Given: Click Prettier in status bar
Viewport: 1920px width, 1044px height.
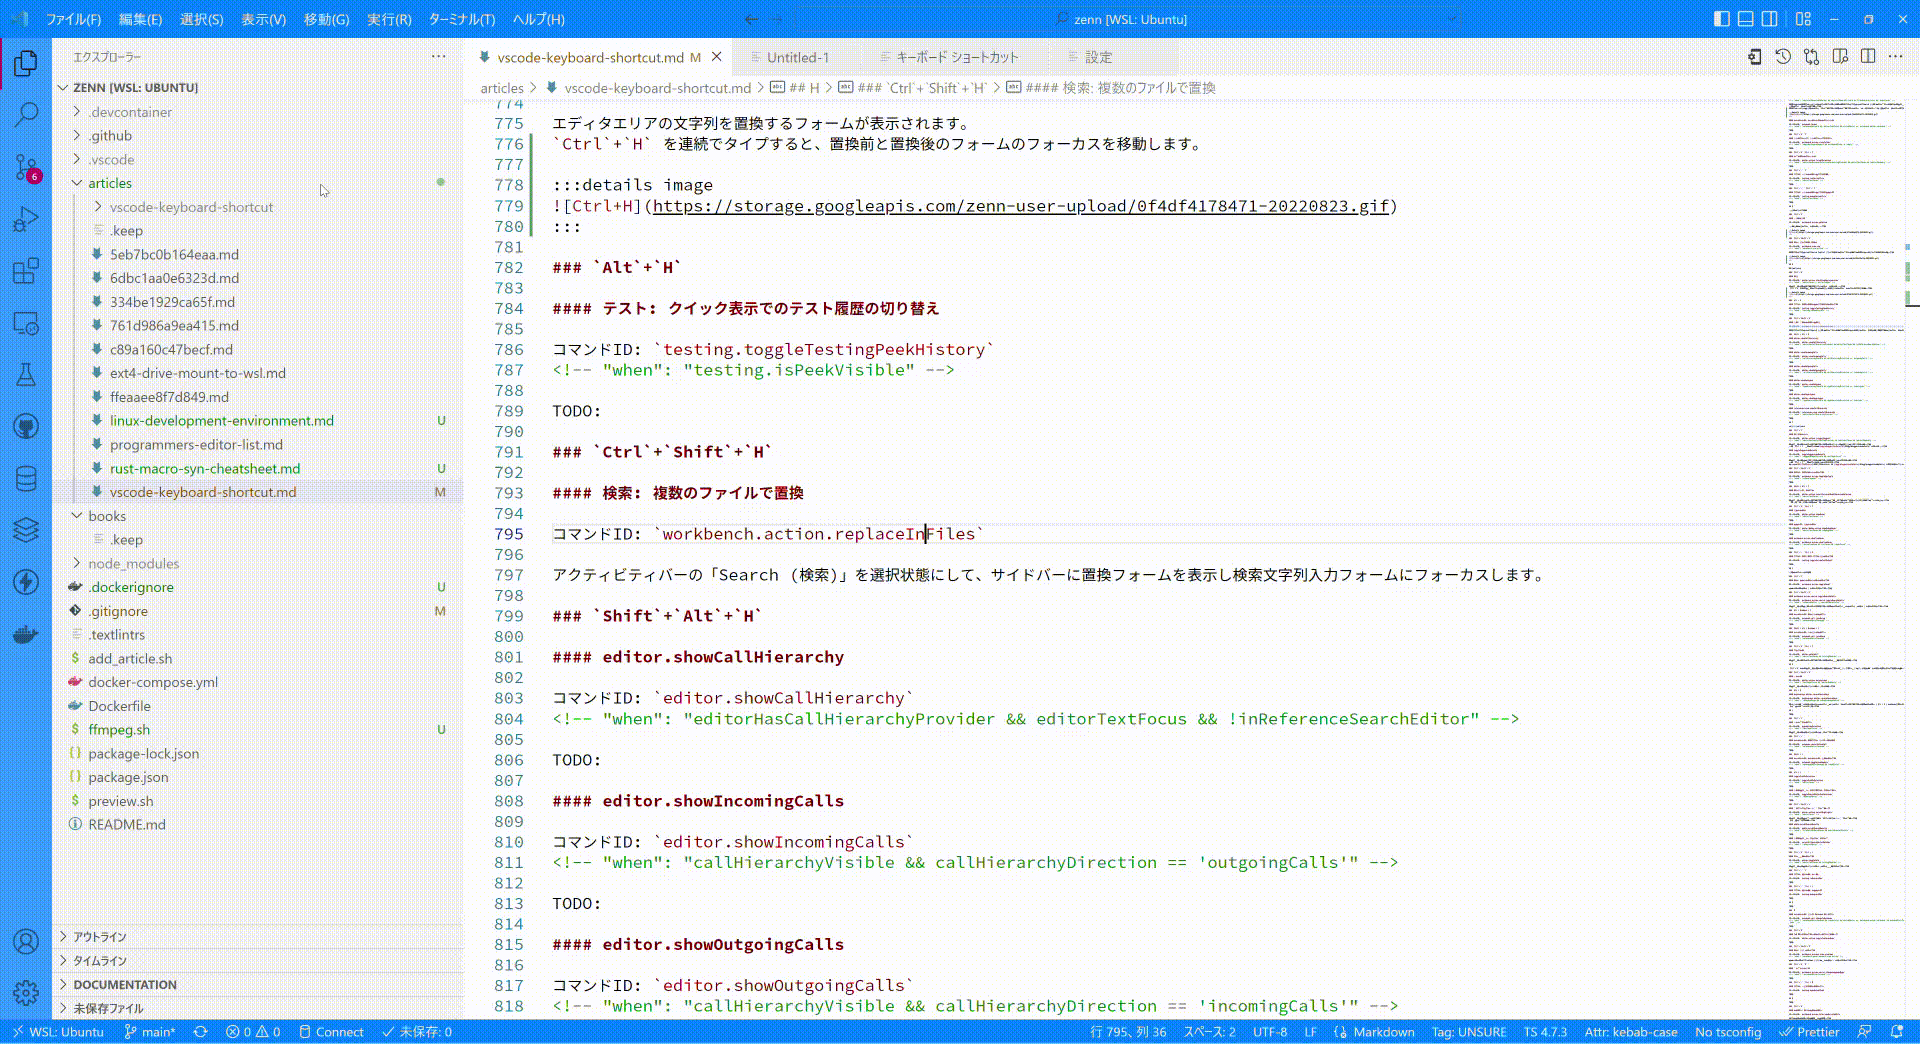Looking at the screenshot, I should [1809, 1032].
